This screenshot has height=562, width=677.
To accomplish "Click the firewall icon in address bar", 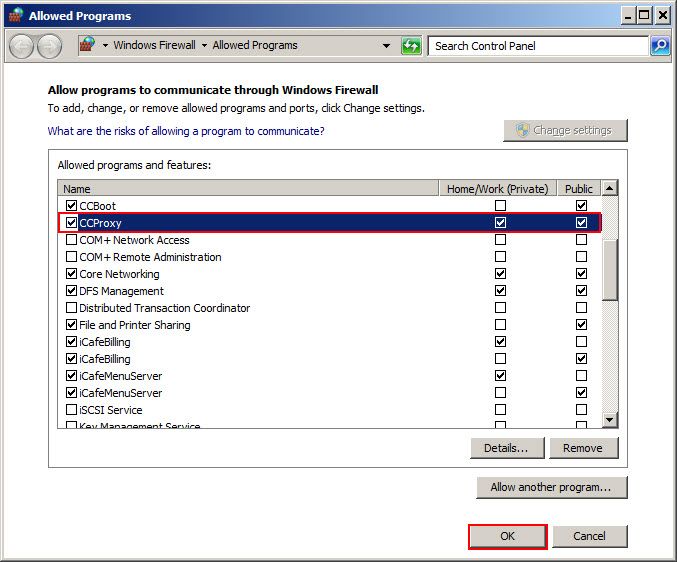I will (88, 45).
